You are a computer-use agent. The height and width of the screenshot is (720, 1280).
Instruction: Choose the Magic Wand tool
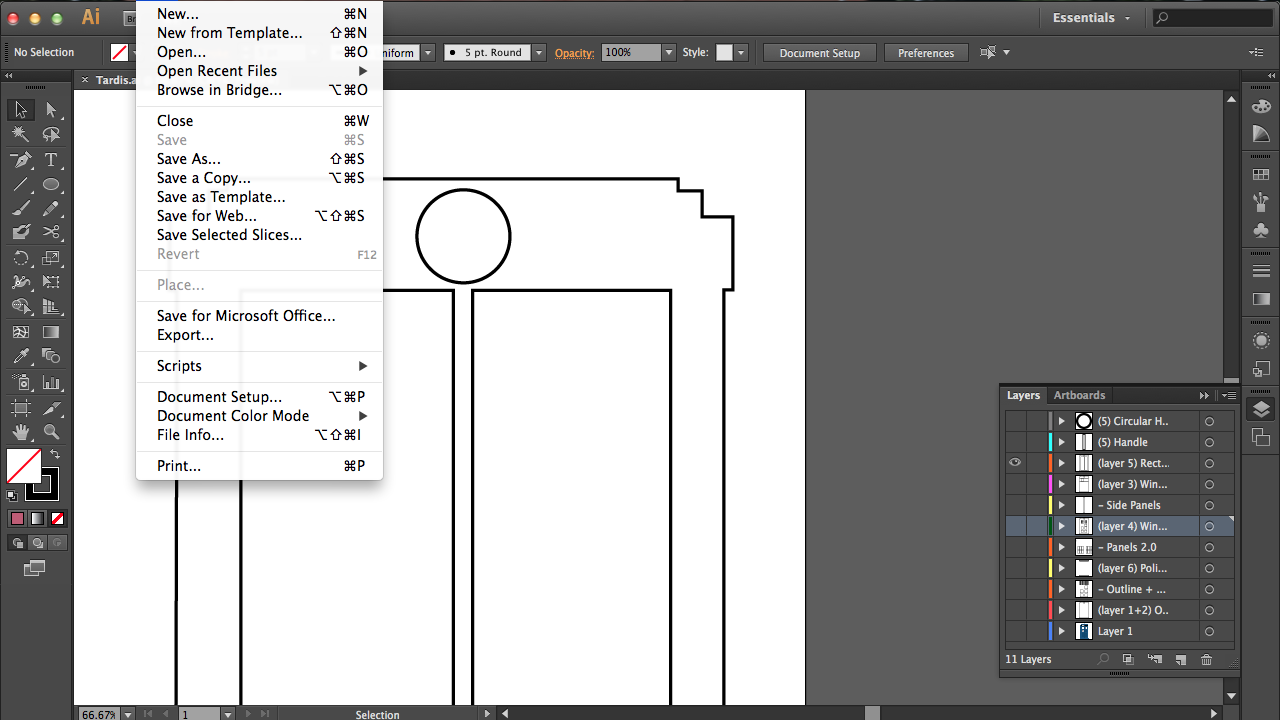pos(21,134)
